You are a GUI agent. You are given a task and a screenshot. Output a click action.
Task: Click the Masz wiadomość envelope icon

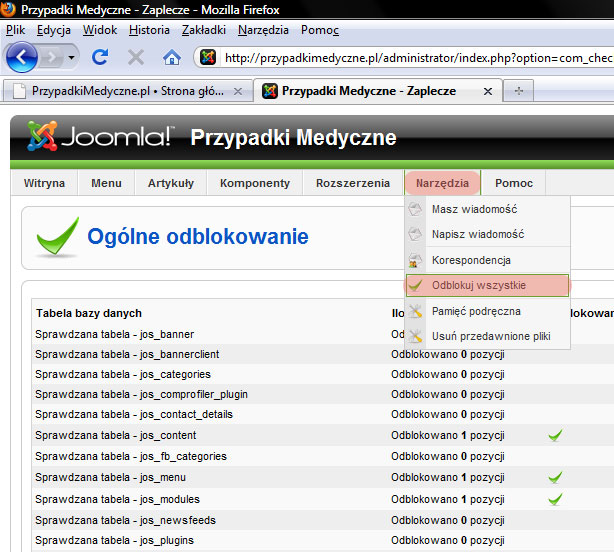pos(415,209)
